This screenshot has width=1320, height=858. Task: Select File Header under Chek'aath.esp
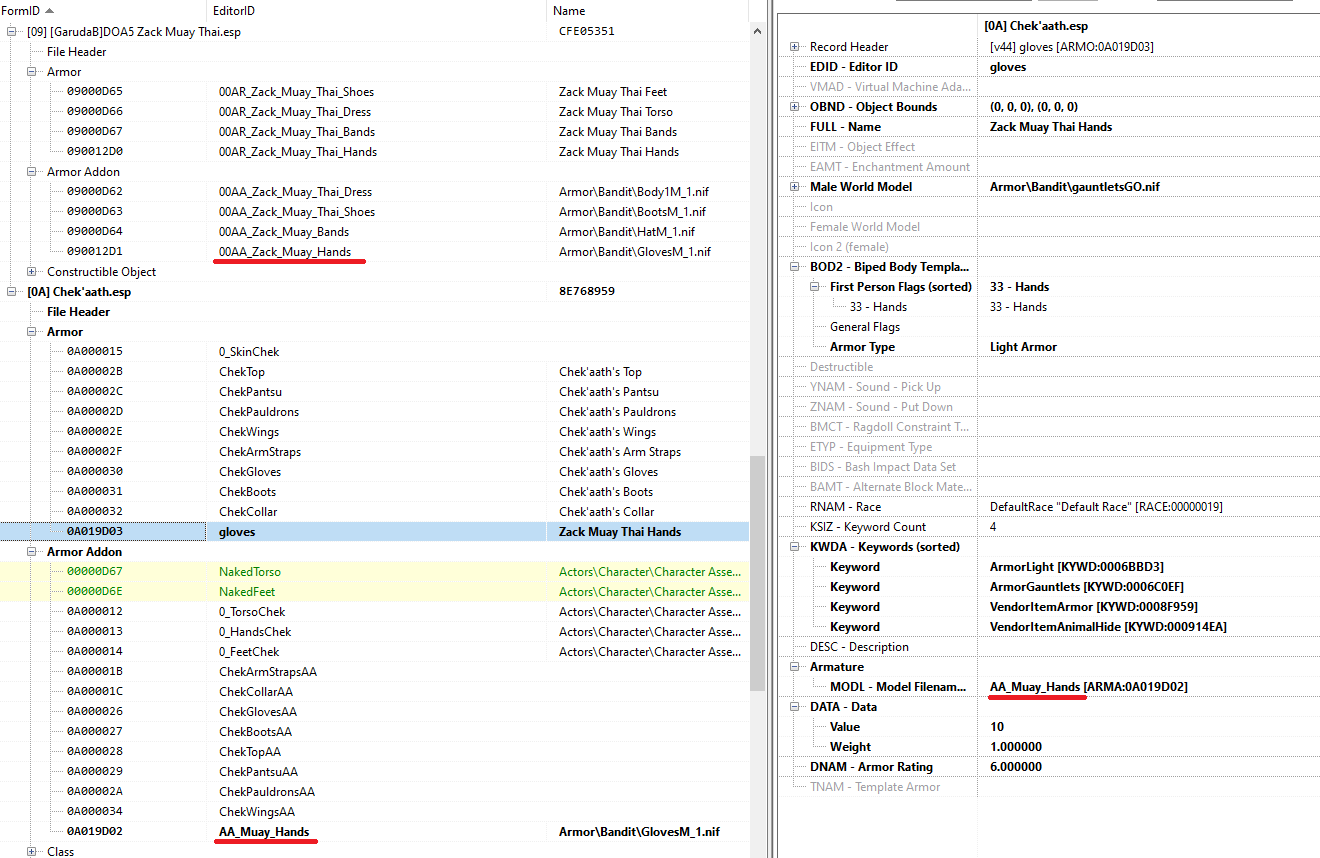pyautogui.click(x=78, y=312)
